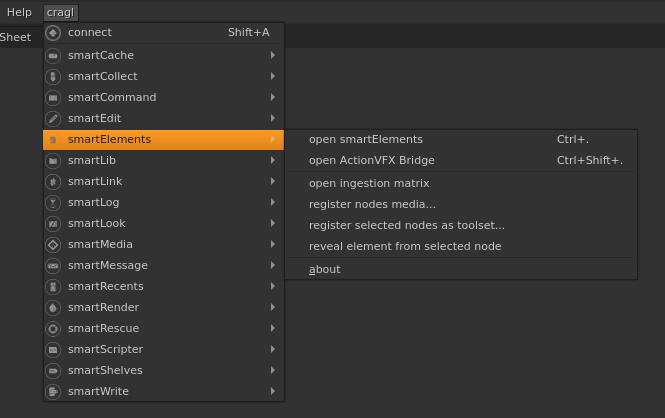The image size is (665, 418).
Task: Click the smartRecents label
Action: (x=106, y=287)
